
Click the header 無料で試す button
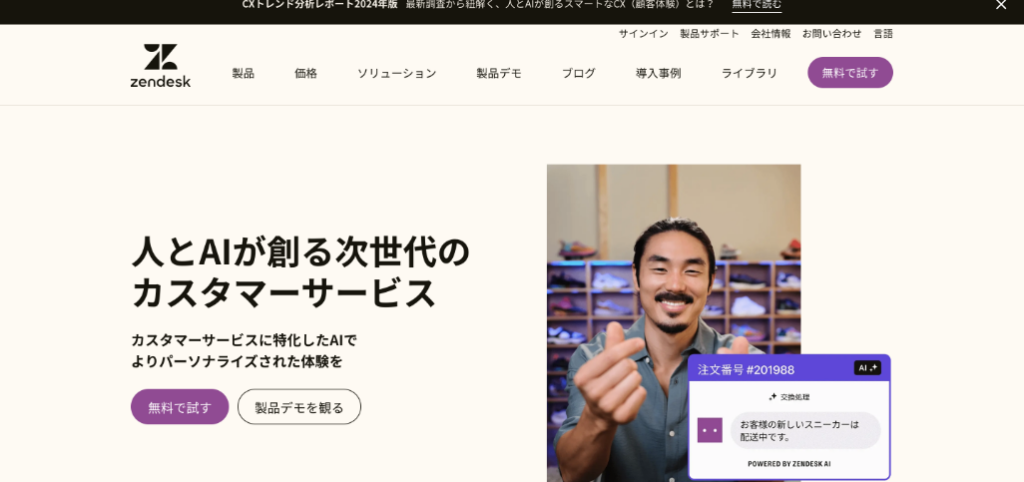pos(850,72)
